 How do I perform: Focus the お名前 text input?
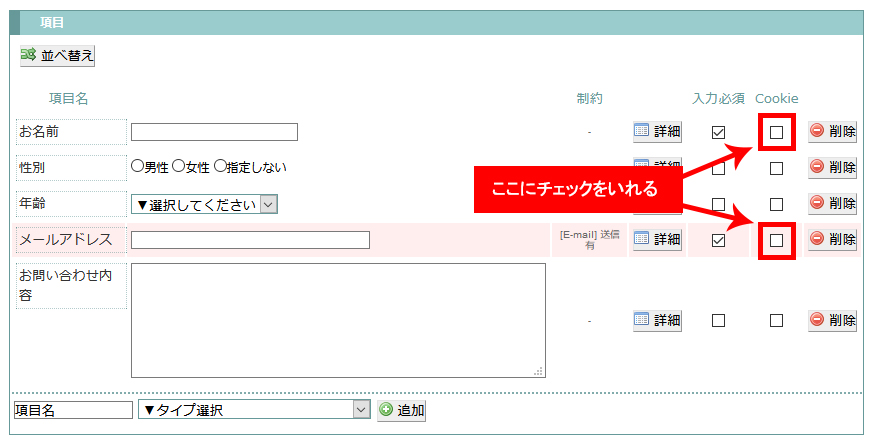click(x=214, y=132)
